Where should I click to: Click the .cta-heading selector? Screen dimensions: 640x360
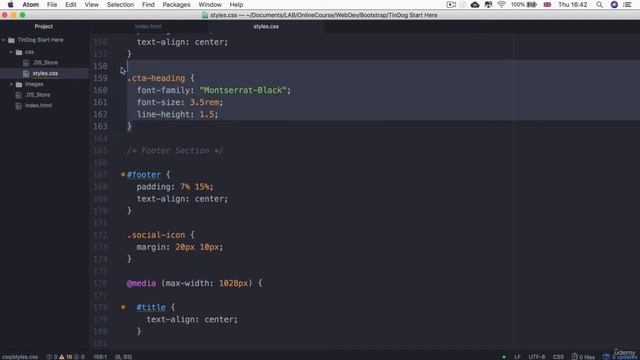pyautogui.click(x=156, y=78)
